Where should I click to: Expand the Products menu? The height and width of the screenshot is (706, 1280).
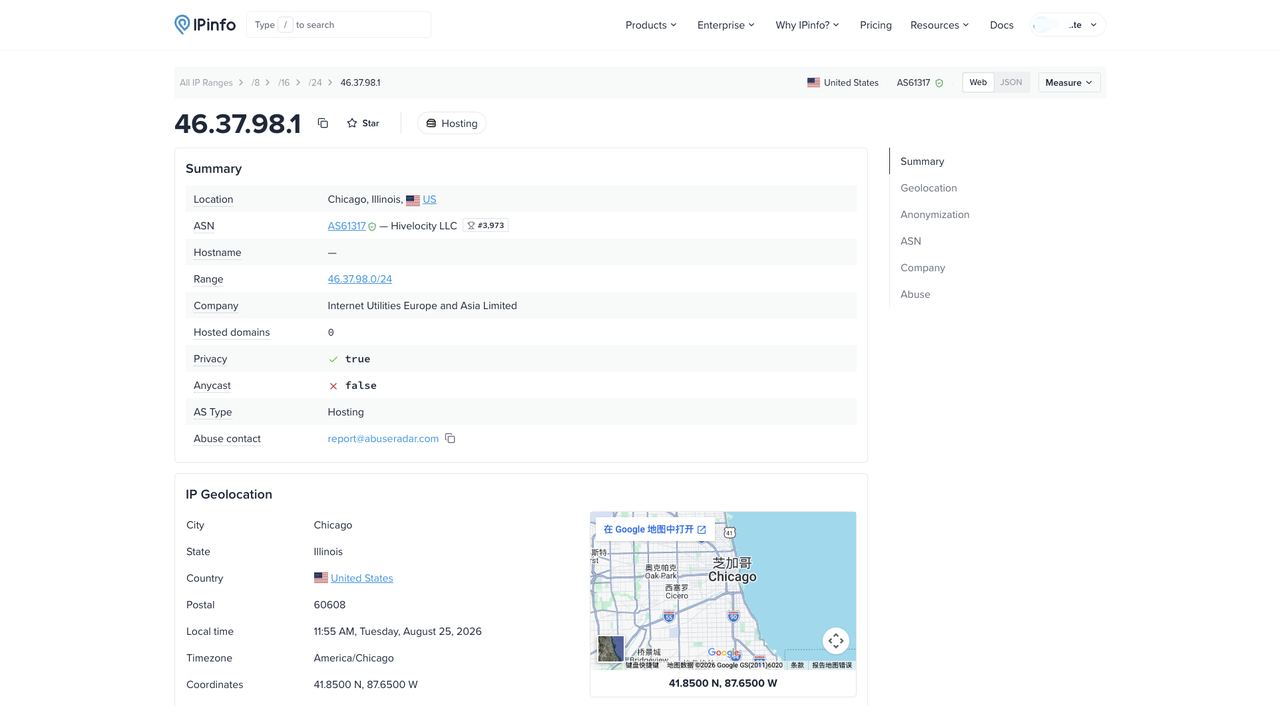[651, 25]
